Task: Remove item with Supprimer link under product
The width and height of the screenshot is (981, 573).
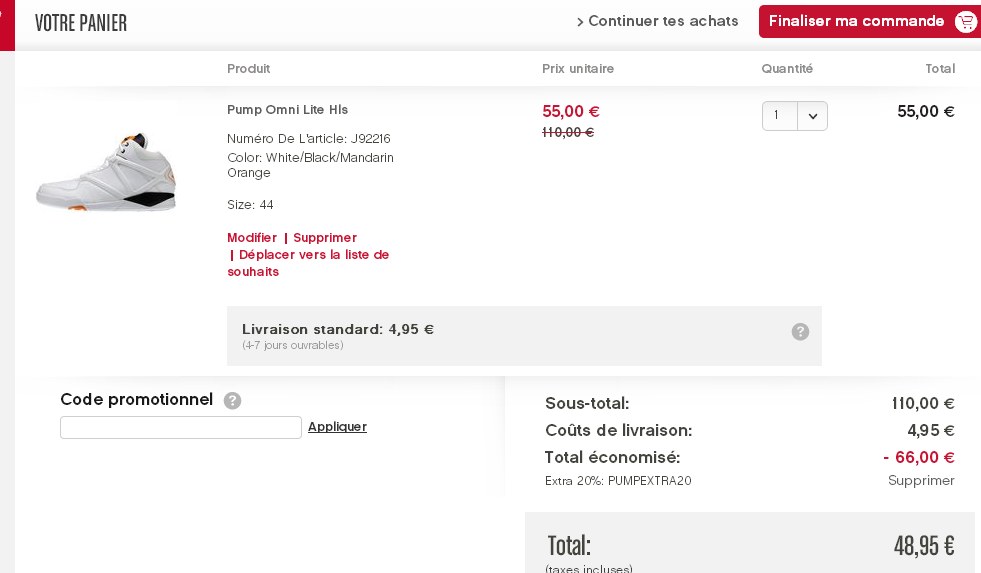Action: pyautogui.click(x=325, y=238)
